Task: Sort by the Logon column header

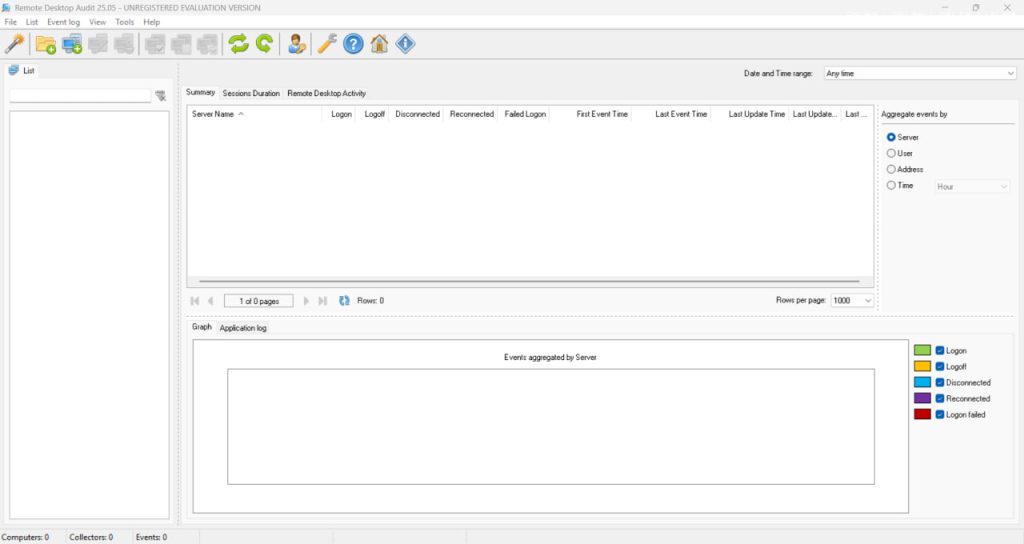Action: (339, 114)
